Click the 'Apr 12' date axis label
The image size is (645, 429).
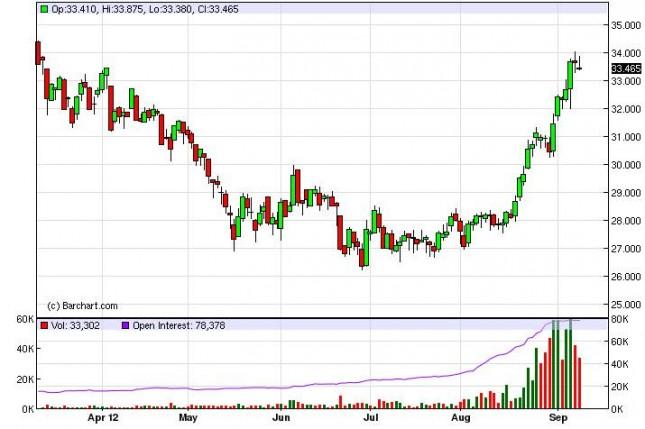[x=103, y=418]
